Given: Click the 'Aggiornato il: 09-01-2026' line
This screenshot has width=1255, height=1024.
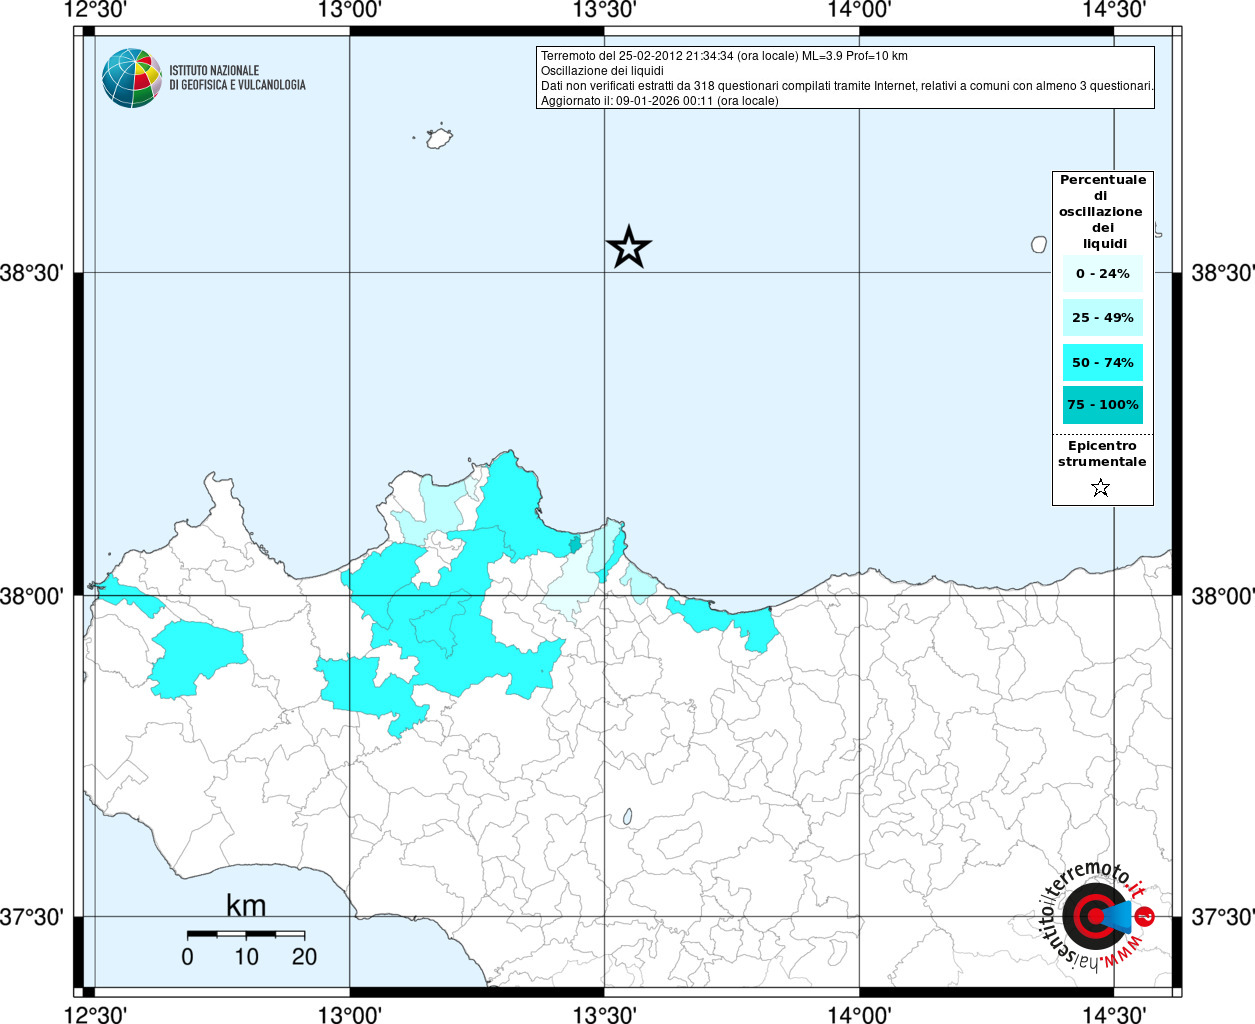Looking at the screenshot, I should click(660, 101).
